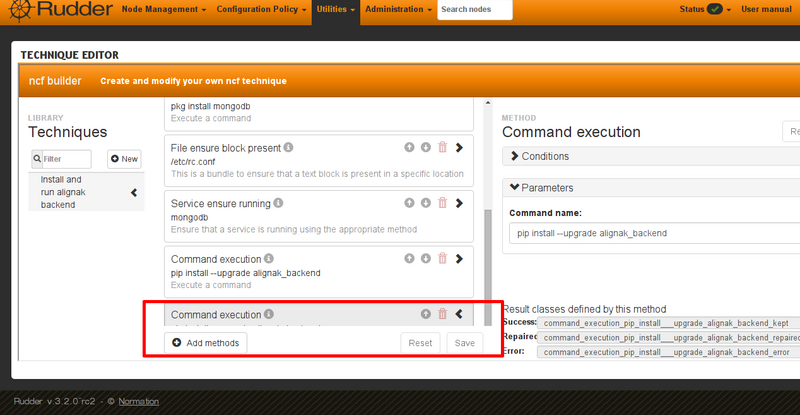
Task: Move File ensure block present down
Action: point(426,147)
